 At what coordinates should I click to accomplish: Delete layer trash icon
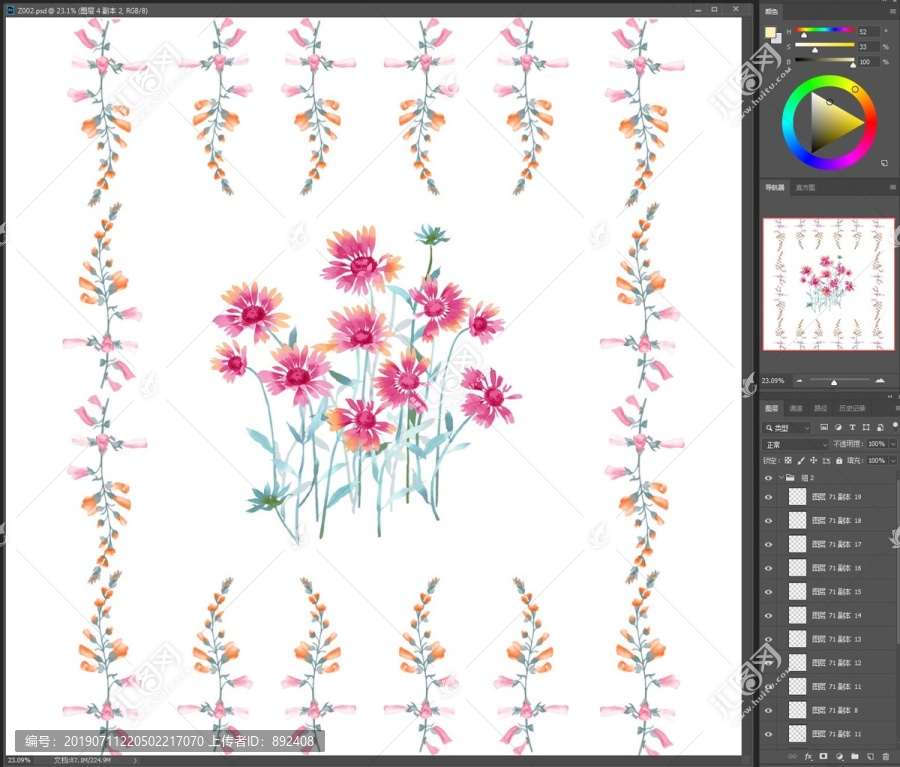tap(886, 757)
